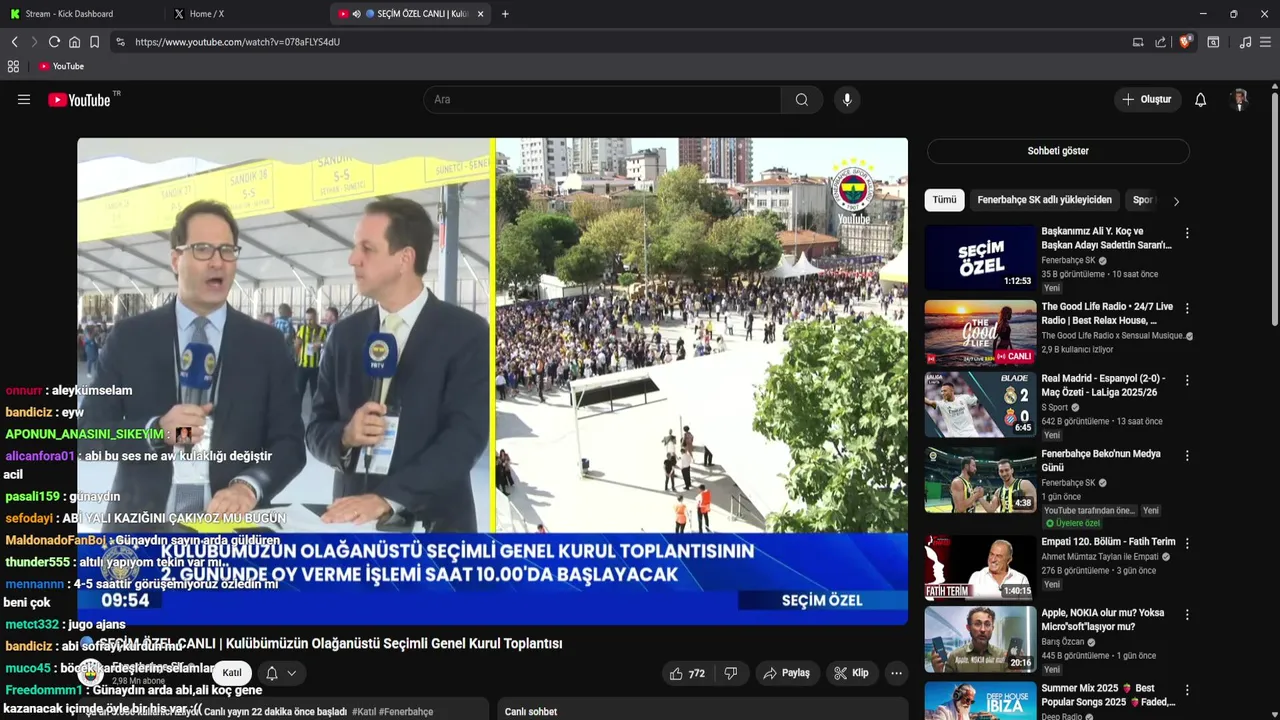Open the account avatar menu
Screen dimensions: 1280x720
1240,100
